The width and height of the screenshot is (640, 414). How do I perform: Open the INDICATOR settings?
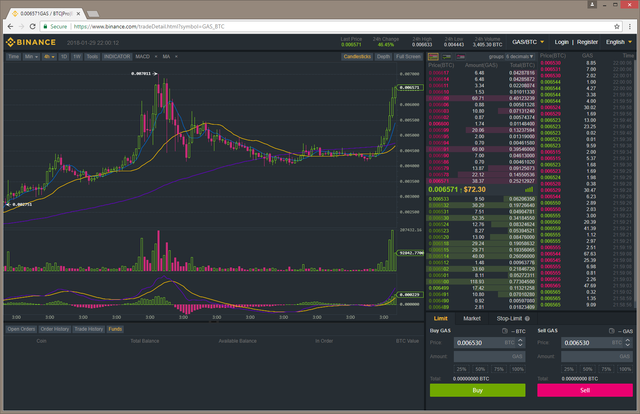point(117,57)
